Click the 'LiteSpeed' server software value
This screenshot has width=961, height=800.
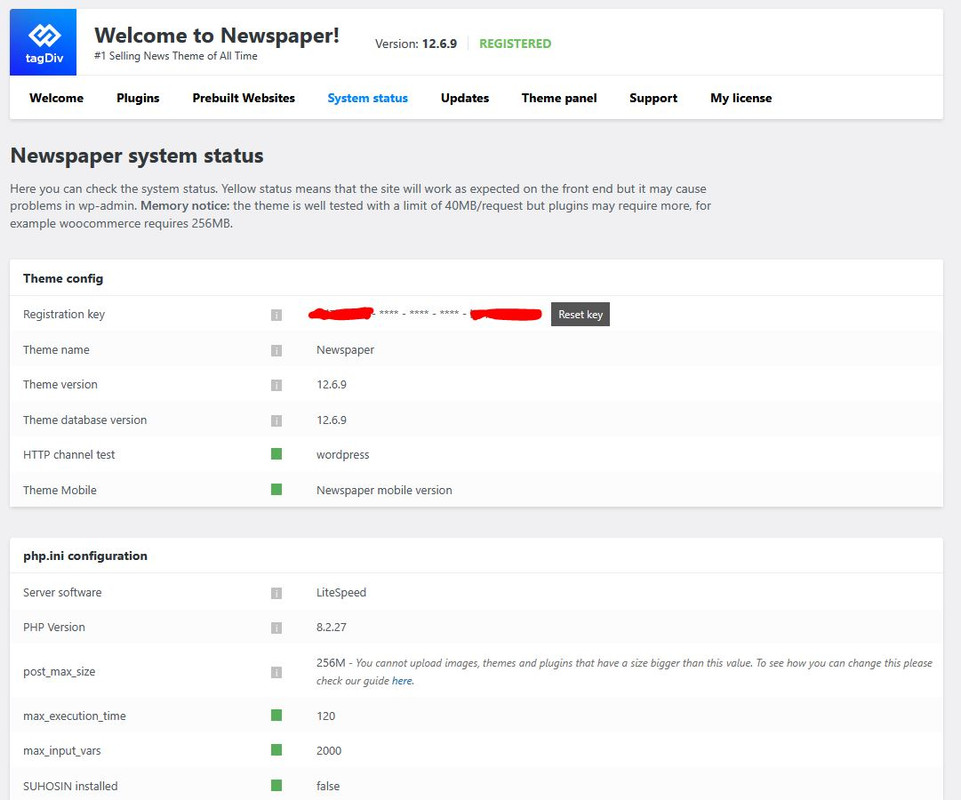coord(341,593)
